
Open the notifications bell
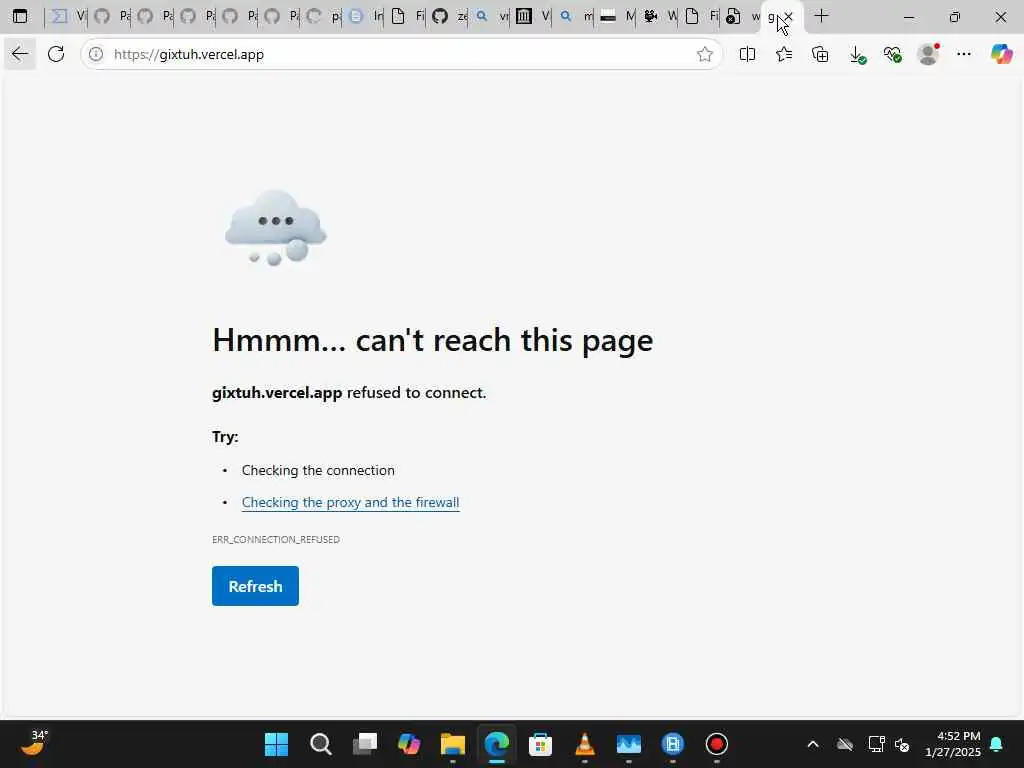click(x=997, y=744)
